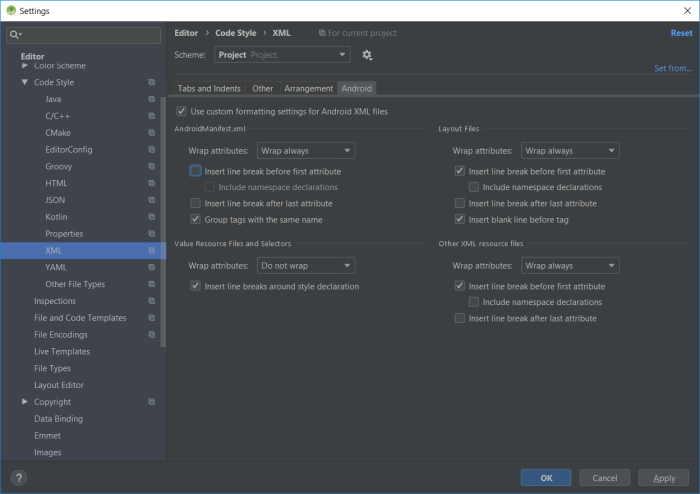The width and height of the screenshot is (700, 494).
Task: Switch to the Other tab
Action: (x=262, y=88)
